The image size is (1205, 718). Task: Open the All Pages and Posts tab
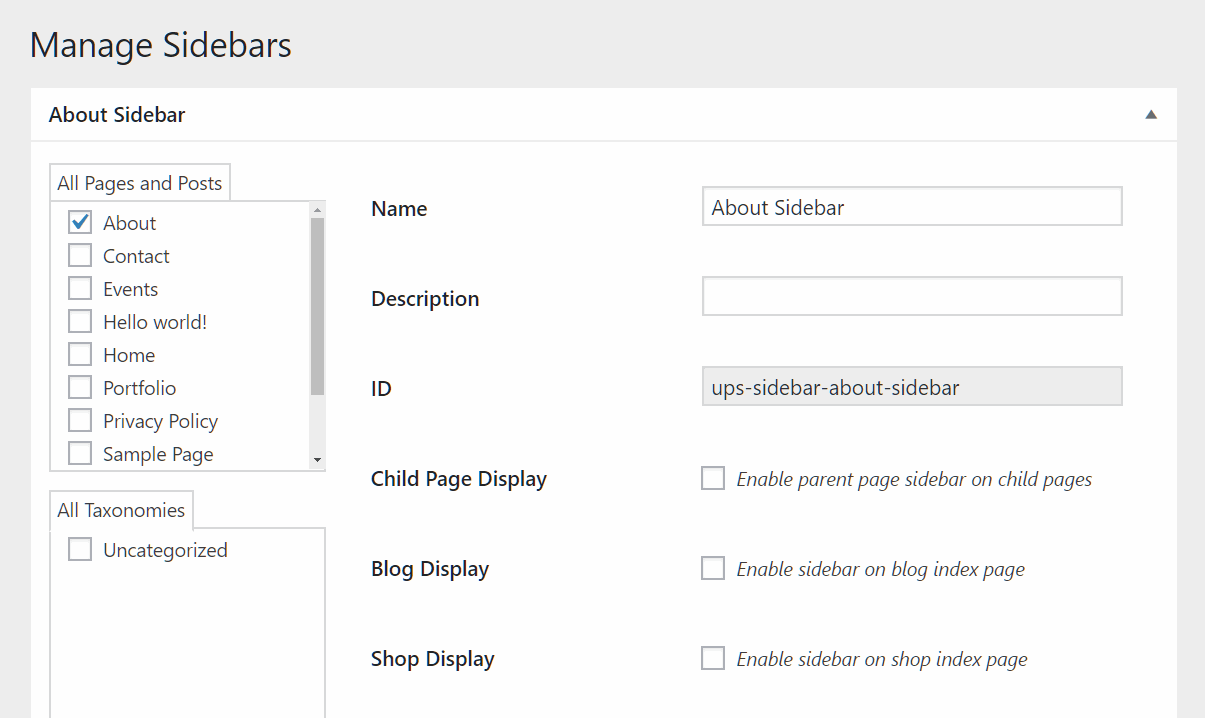coord(140,183)
